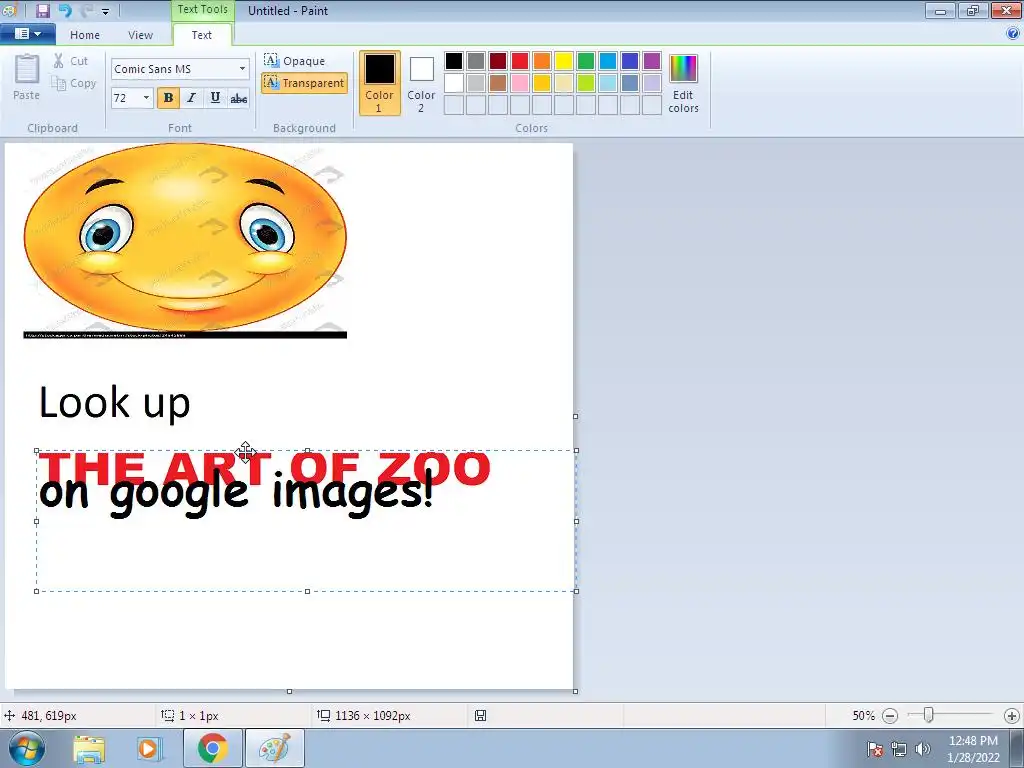Open Customize Quick Access Toolbar dropdown
The width and height of the screenshot is (1024, 768).
click(x=105, y=12)
